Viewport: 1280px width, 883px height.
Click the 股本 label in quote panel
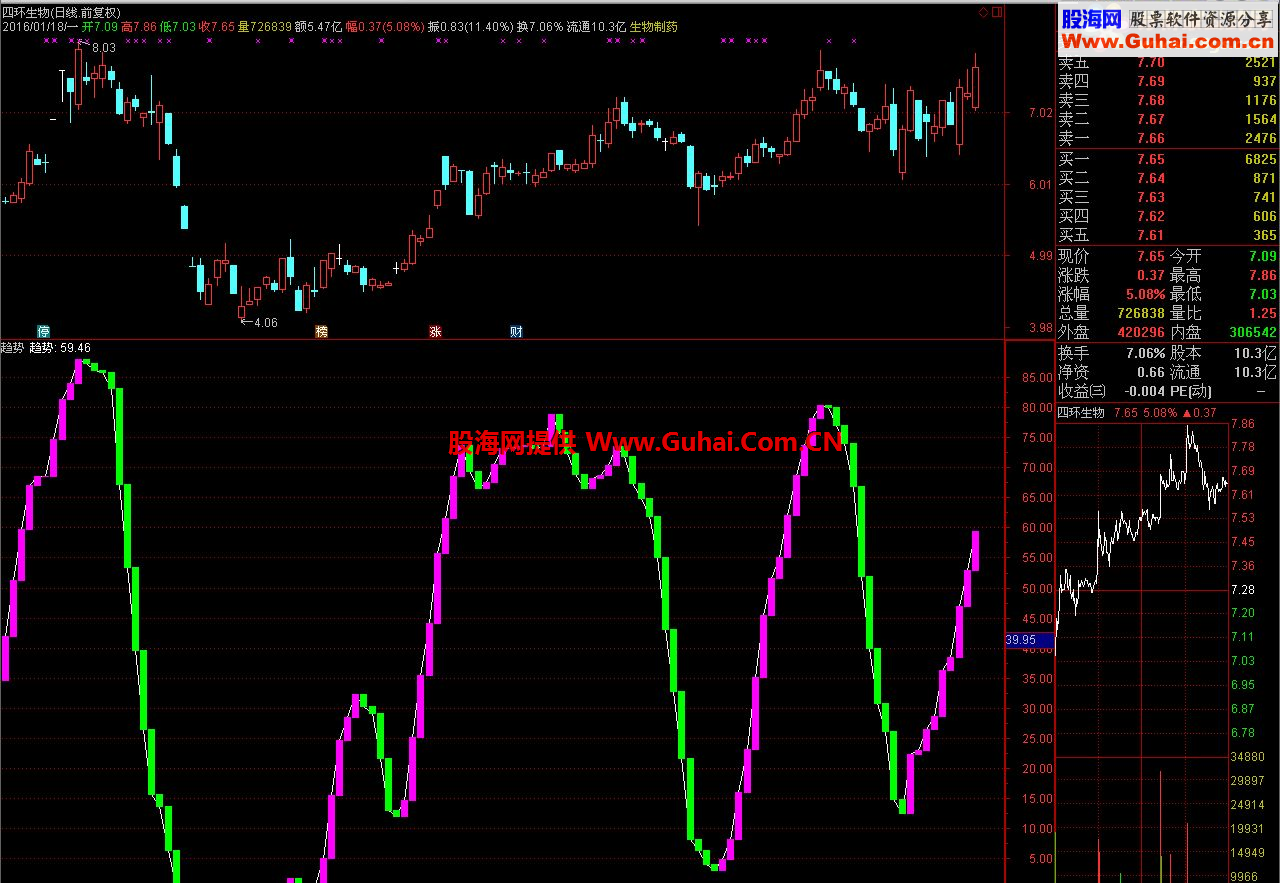(1186, 353)
